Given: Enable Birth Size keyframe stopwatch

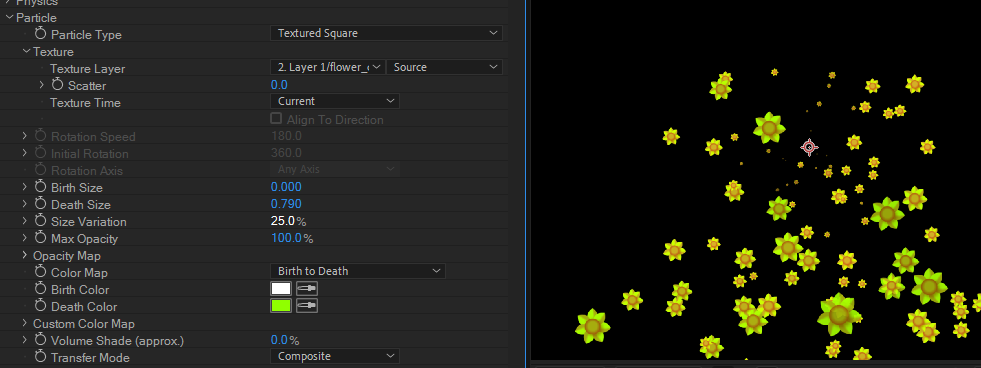Looking at the screenshot, I should (41, 187).
